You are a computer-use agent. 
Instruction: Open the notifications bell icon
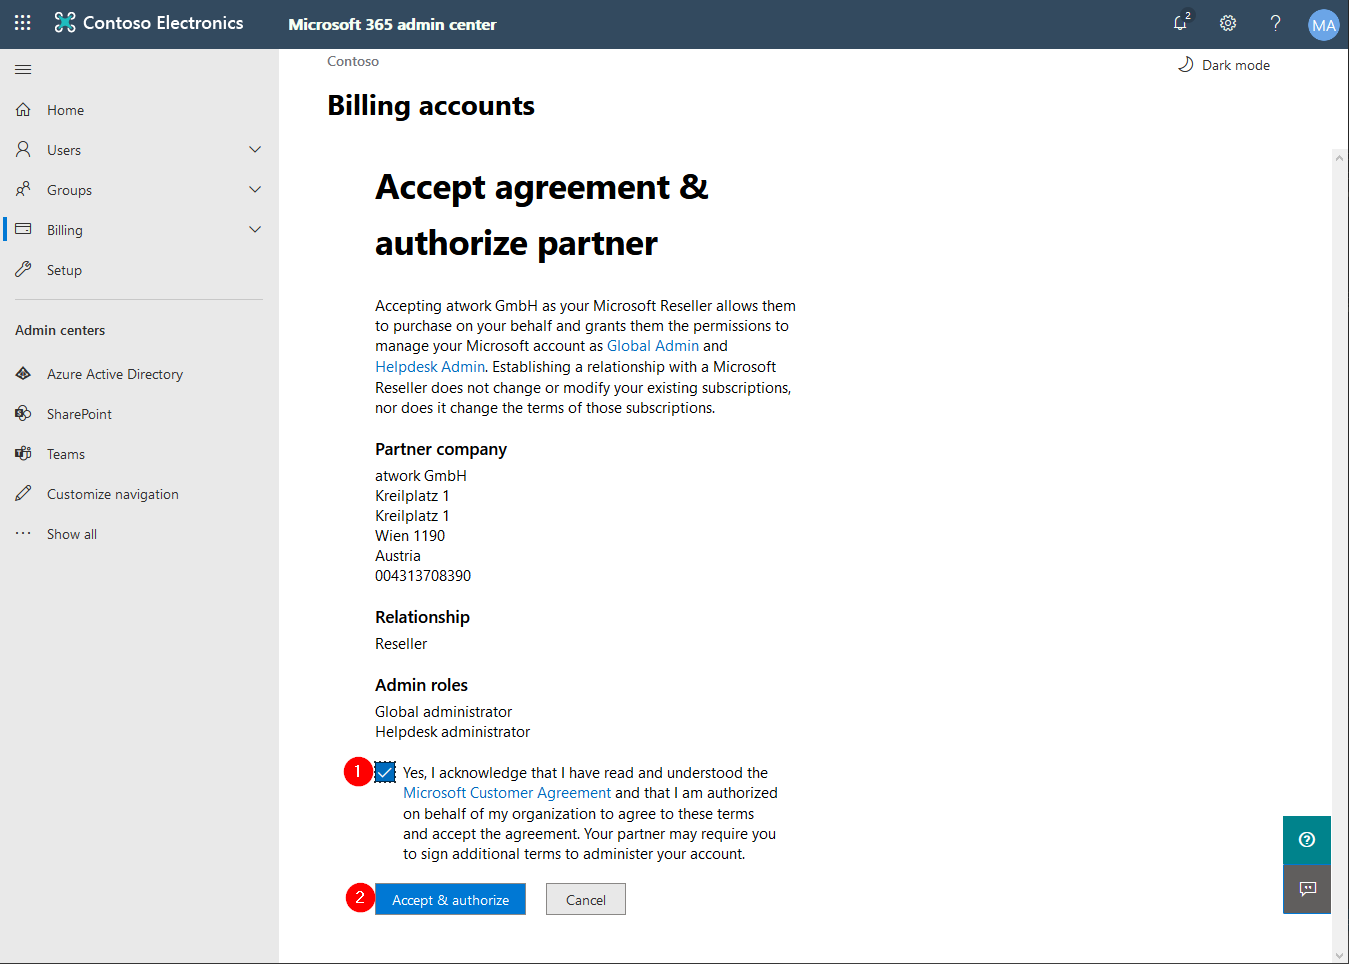1181,23
